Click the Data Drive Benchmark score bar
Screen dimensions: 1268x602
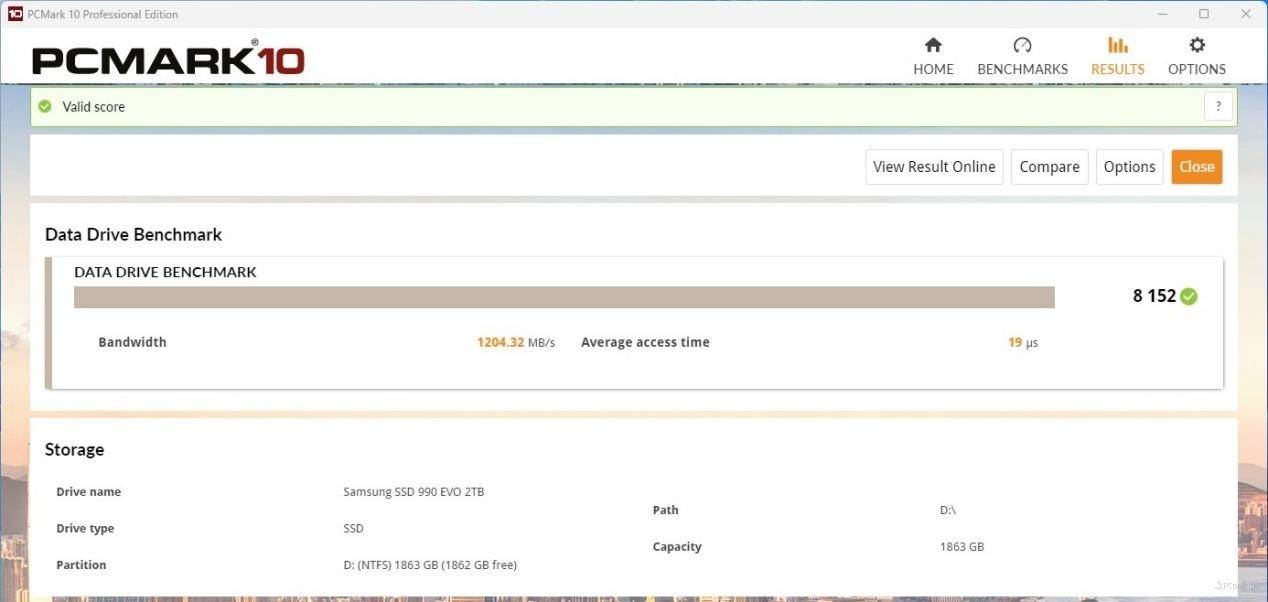(x=564, y=297)
